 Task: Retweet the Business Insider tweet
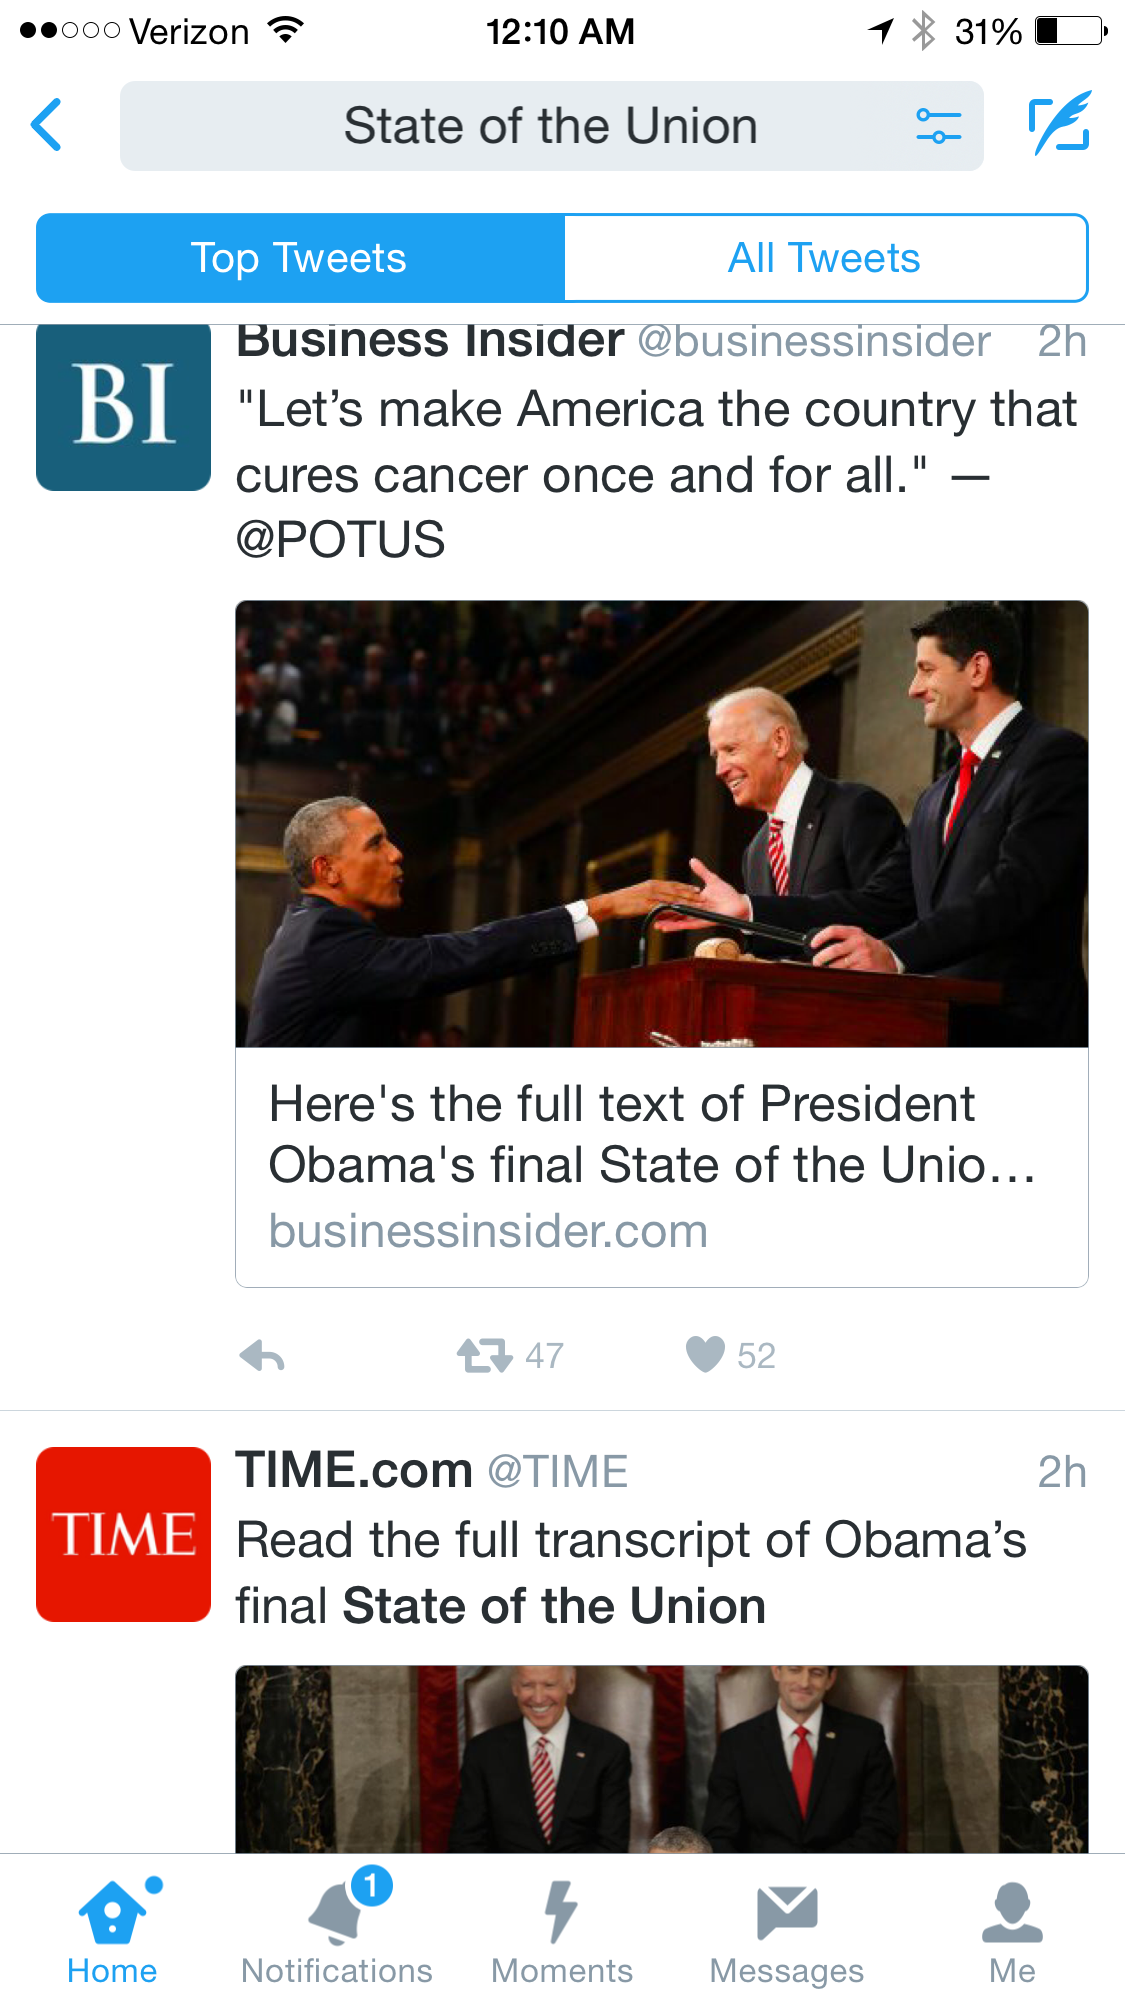pos(486,1356)
